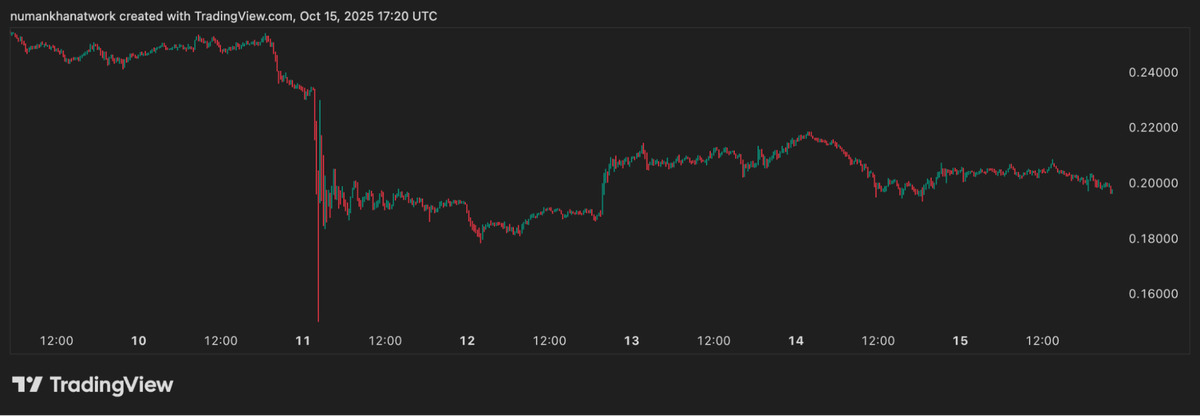The width and height of the screenshot is (1200, 416).
Task: Click the TradingView wordmark text at bottom
Action: pyautogui.click(x=110, y=385)
